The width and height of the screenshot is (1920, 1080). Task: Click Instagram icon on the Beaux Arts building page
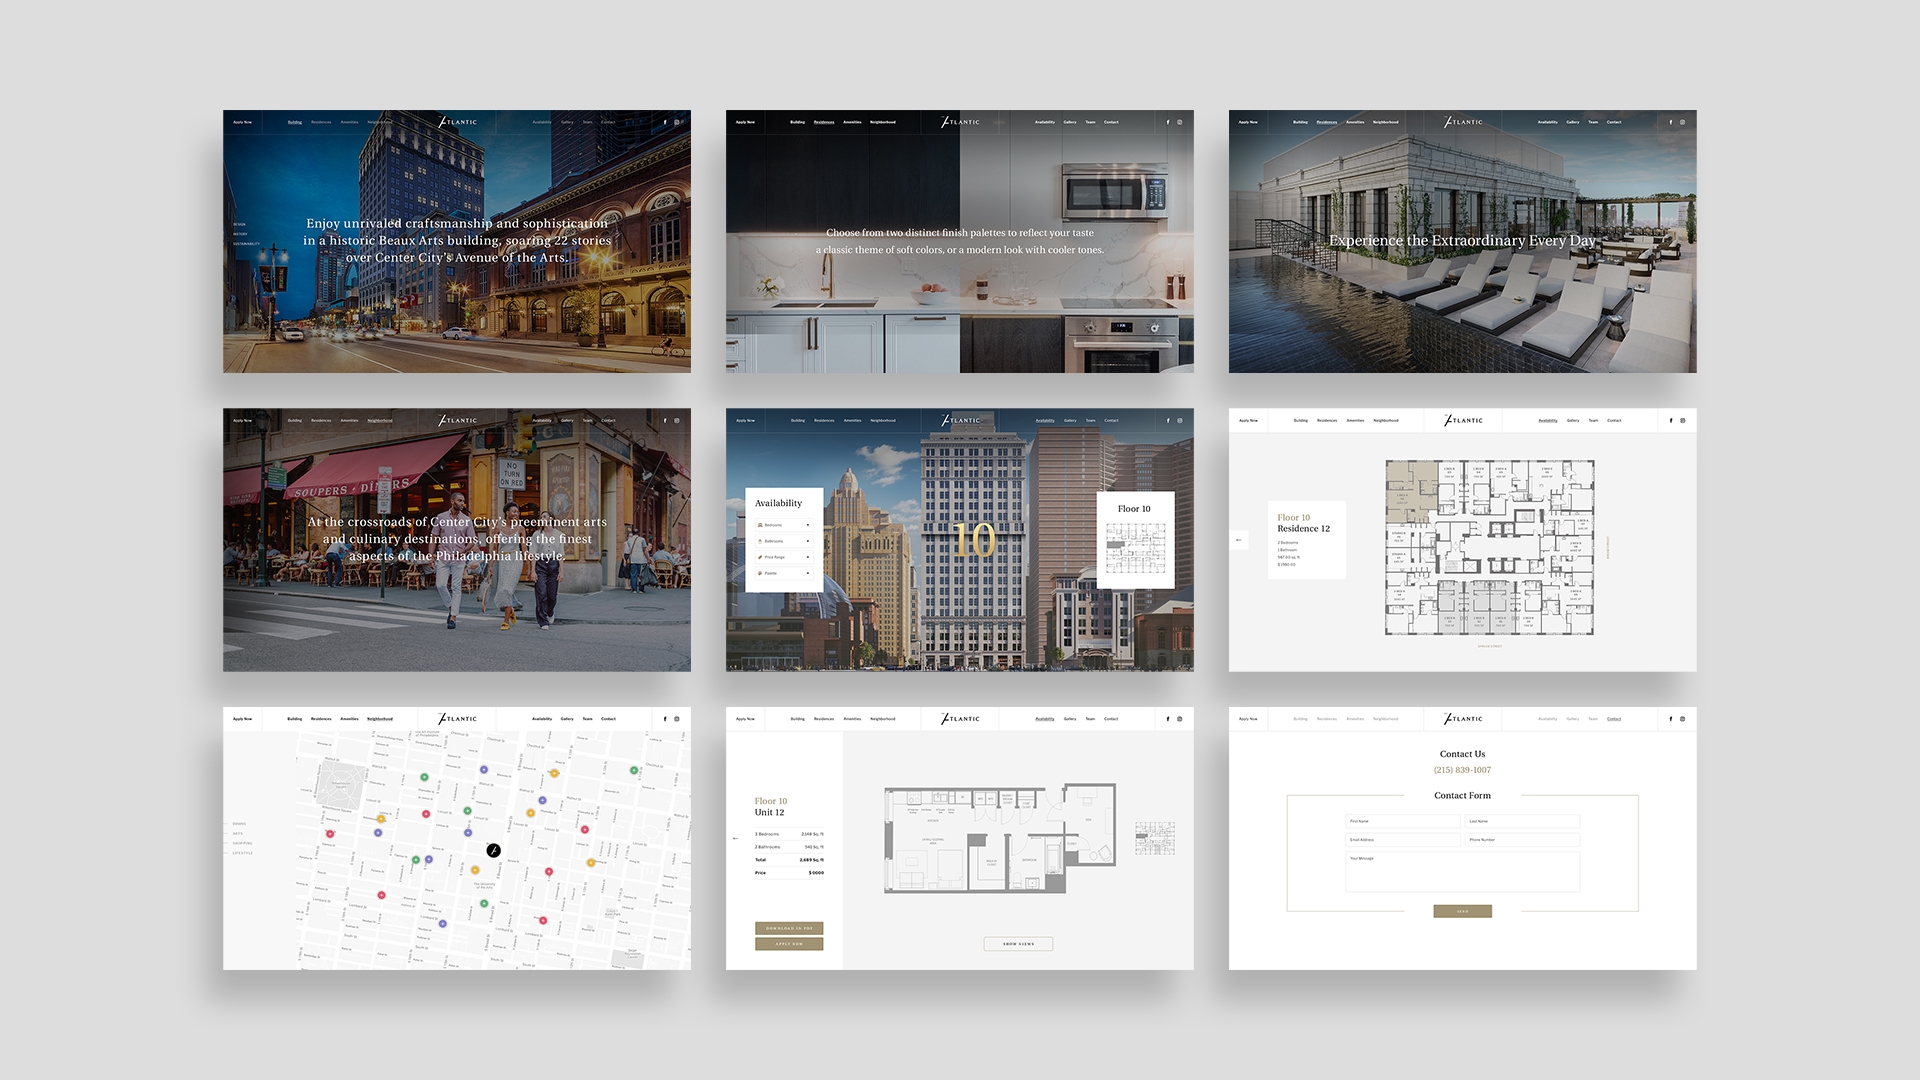(677, 123)
